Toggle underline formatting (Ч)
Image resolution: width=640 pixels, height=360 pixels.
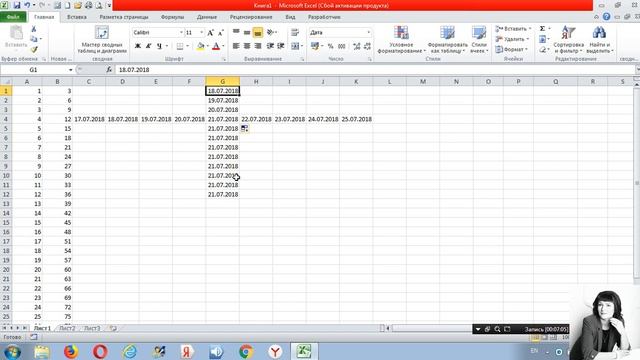[x=159, y=46]
